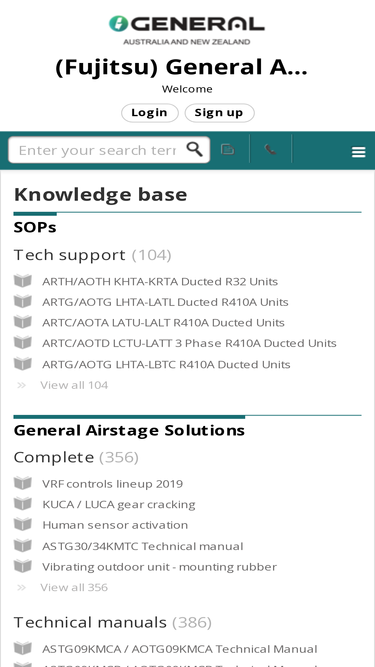Open the ticket document icon in toolbar

[x=228, y=149]
